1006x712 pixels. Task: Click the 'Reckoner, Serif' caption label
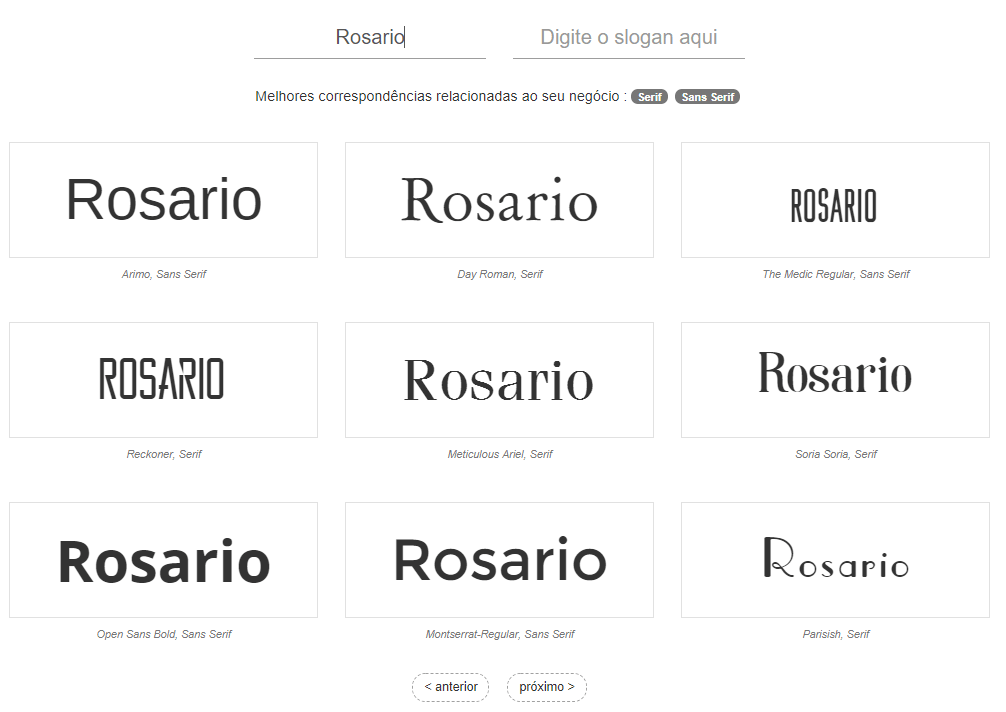(164, 454)
